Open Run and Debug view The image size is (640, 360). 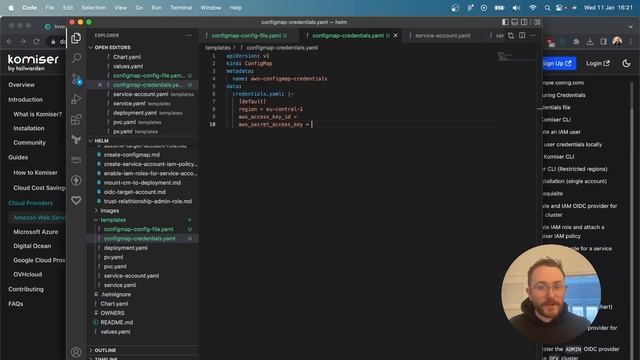pos(76,99)
